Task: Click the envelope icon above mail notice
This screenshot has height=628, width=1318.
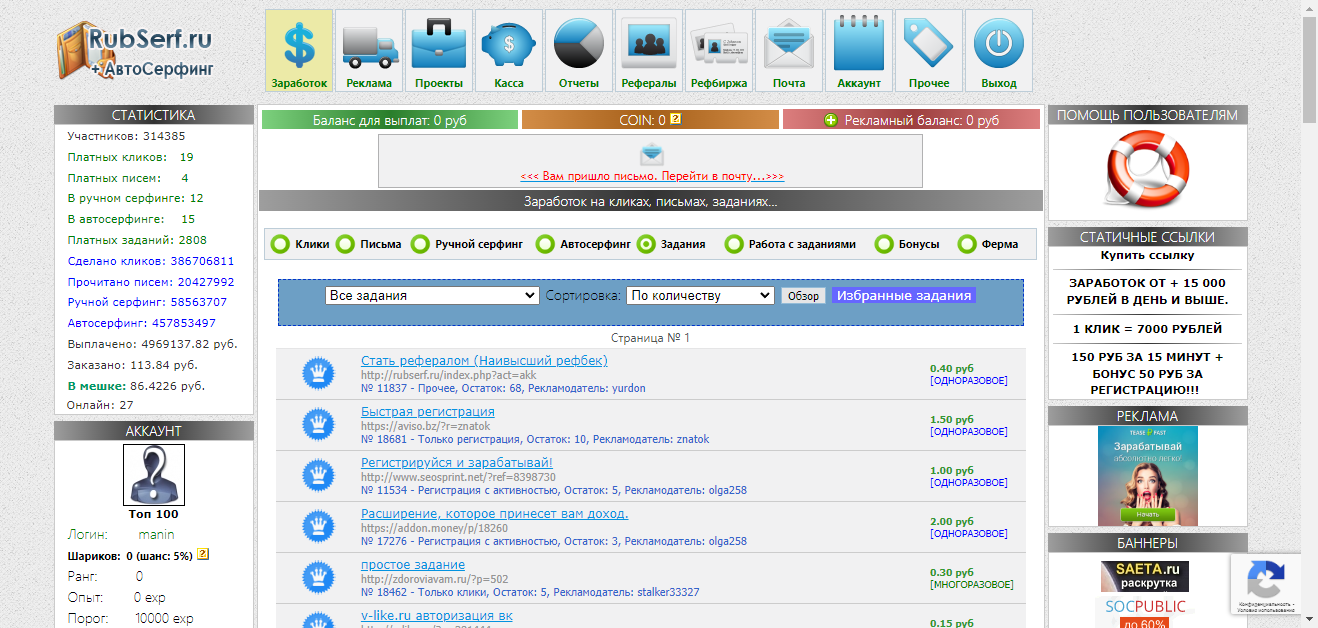Action: (652, 154)
